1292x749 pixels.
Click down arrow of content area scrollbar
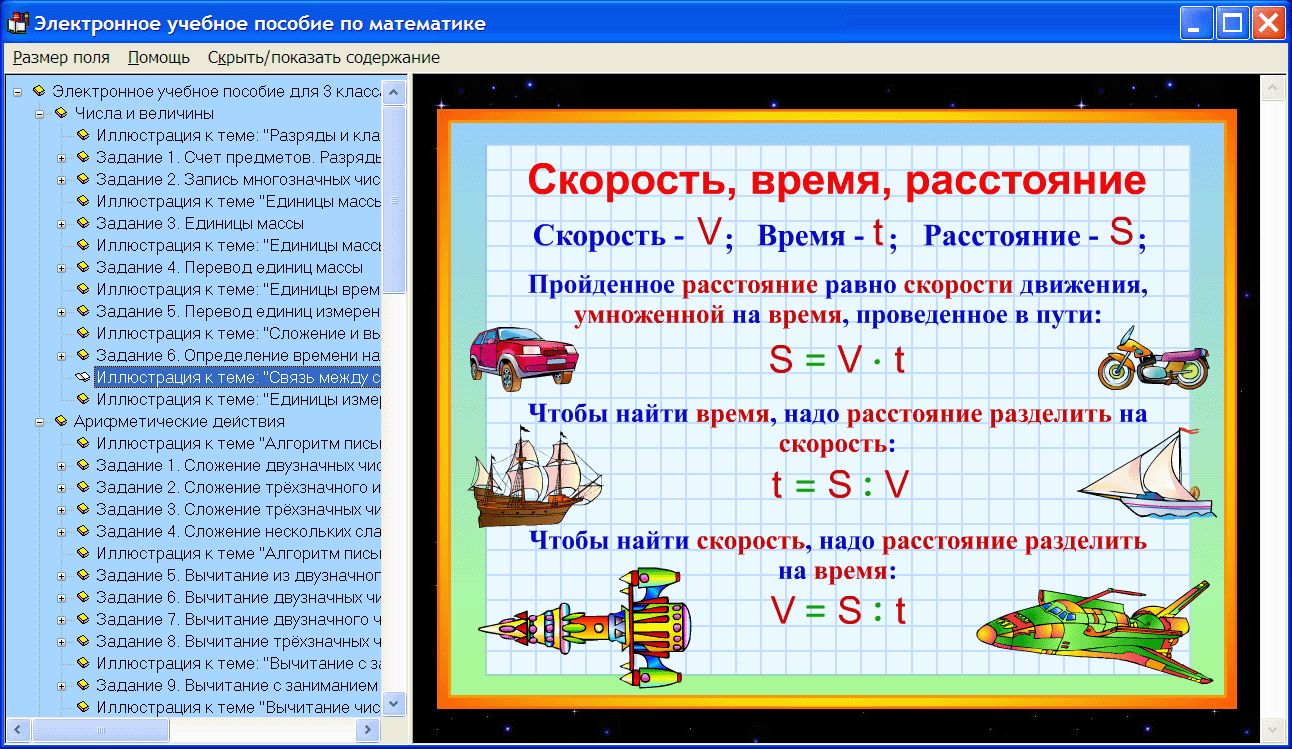click(1273, 729)
